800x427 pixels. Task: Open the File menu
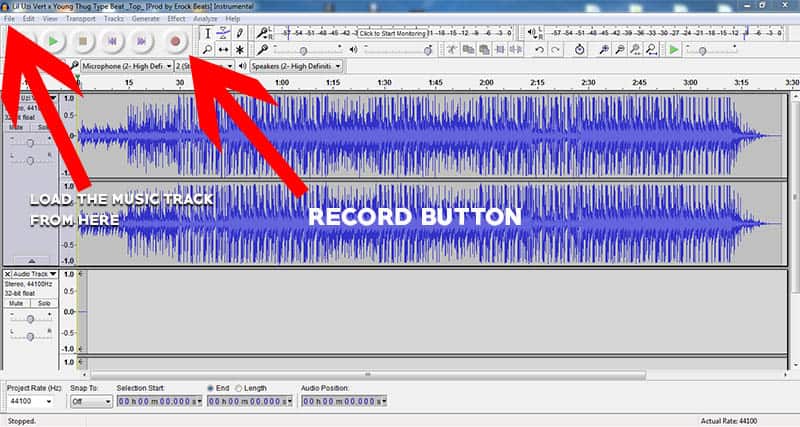[x=9, y=19]
